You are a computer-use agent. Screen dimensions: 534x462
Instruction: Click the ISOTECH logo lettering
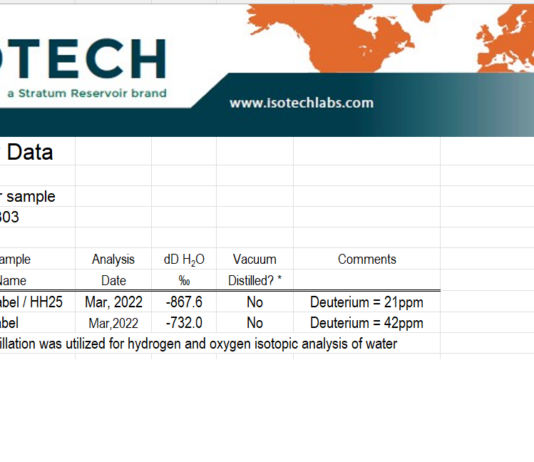click(83, 59)
